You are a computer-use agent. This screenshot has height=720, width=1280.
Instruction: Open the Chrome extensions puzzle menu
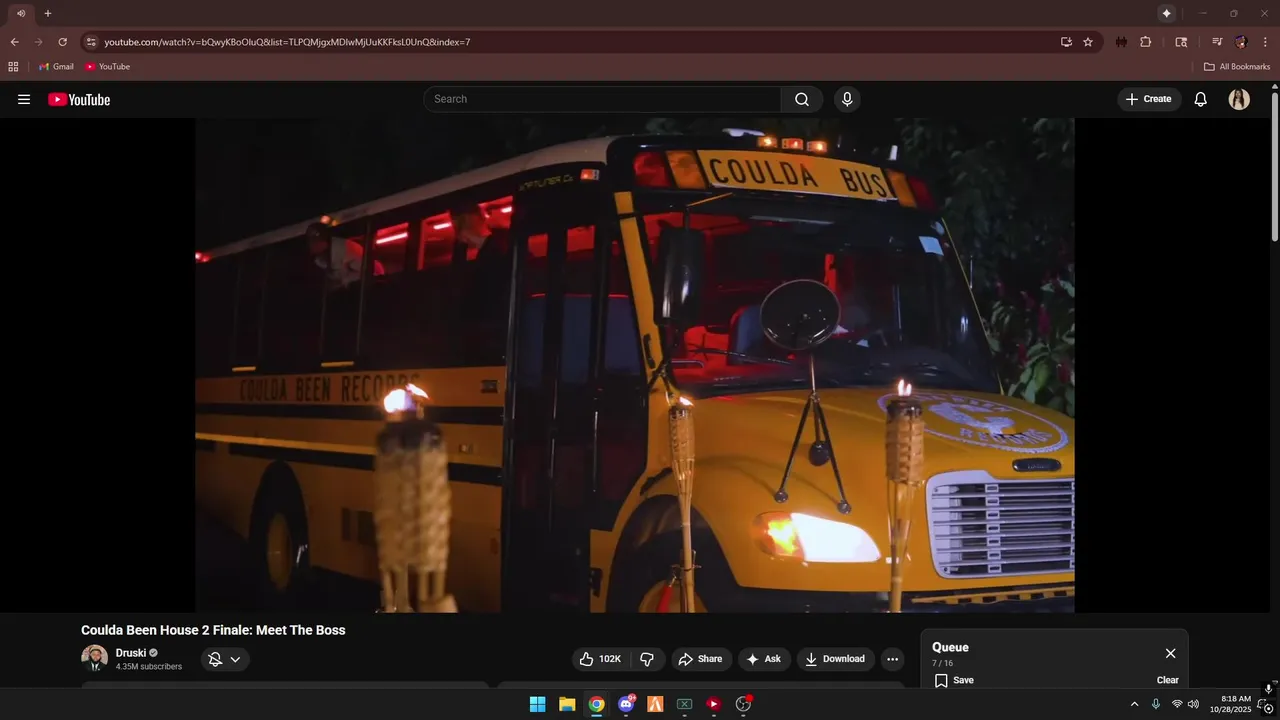point(1146,42)
